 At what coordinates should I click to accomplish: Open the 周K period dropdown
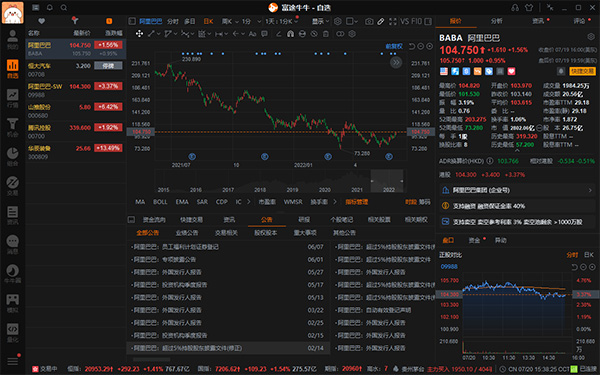(x=230, y=21)
